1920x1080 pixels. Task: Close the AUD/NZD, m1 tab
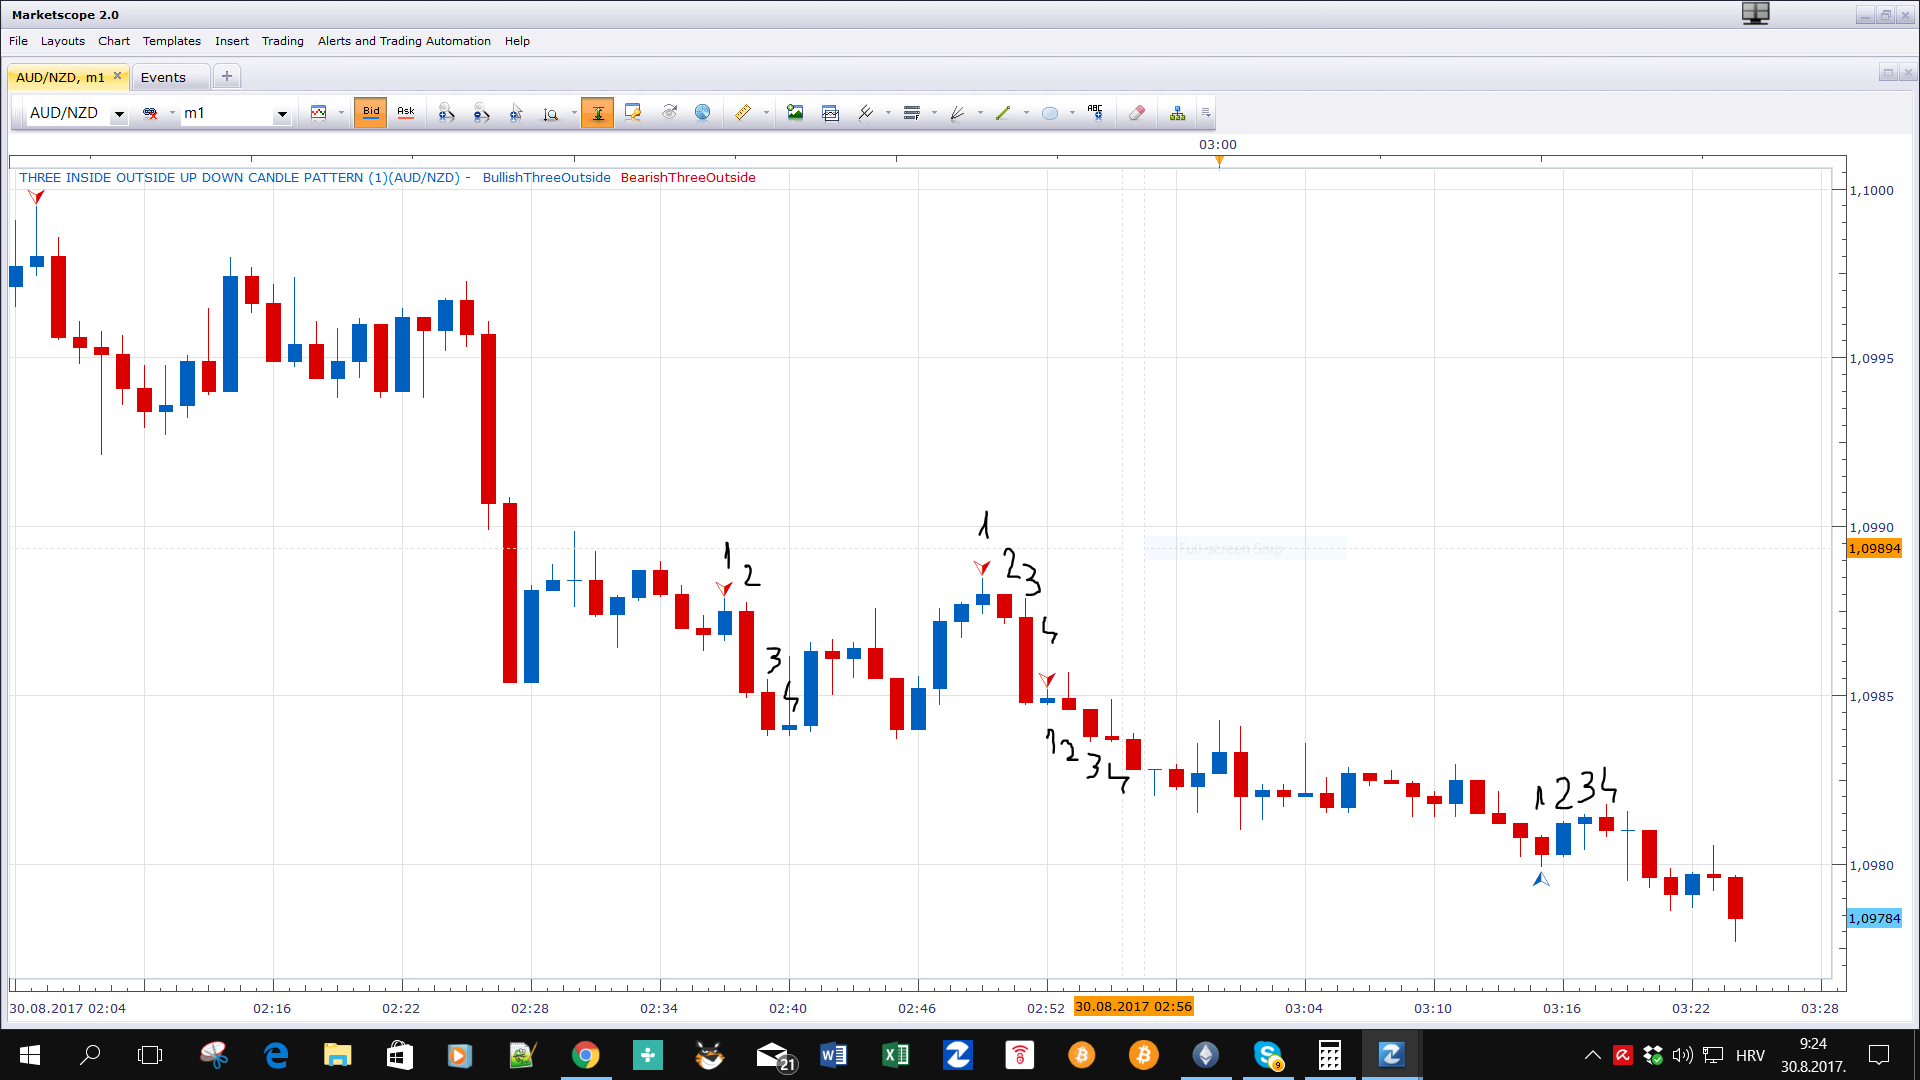click(117, 76)
